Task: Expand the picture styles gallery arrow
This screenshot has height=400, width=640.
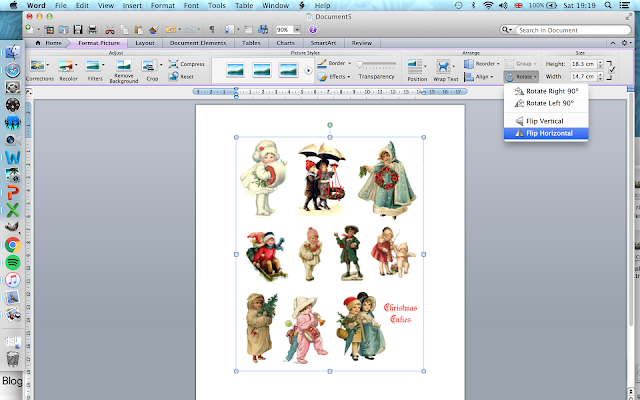Action: (308, 71)
